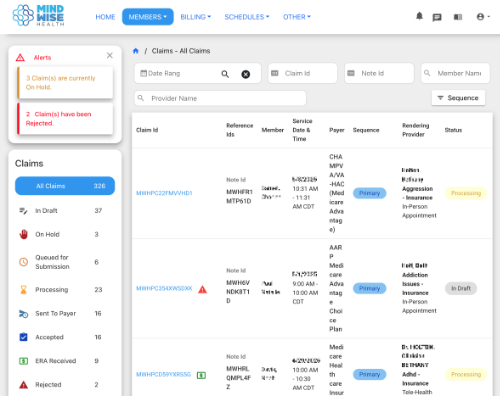Screen dimensions: 500x396
Task: Click the Sequence filter button
Action: pyautogui.click(x=458, y=98)
